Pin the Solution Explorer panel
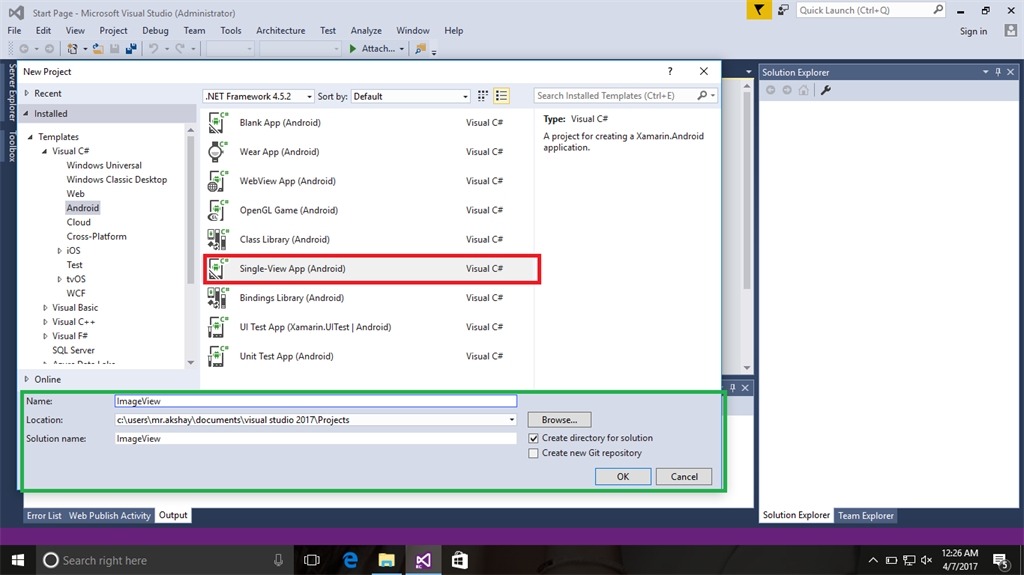Screen dimensions: 1024x575 [998, 72]
